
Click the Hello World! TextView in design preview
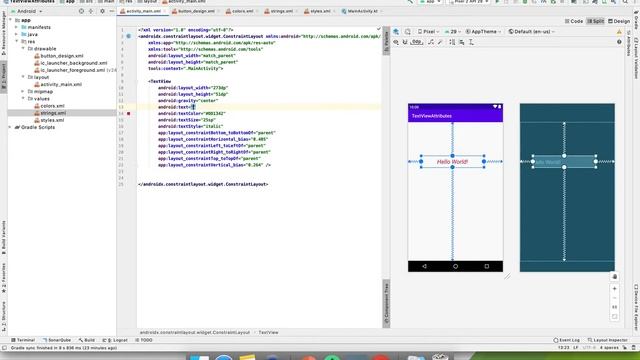point(452,162)
